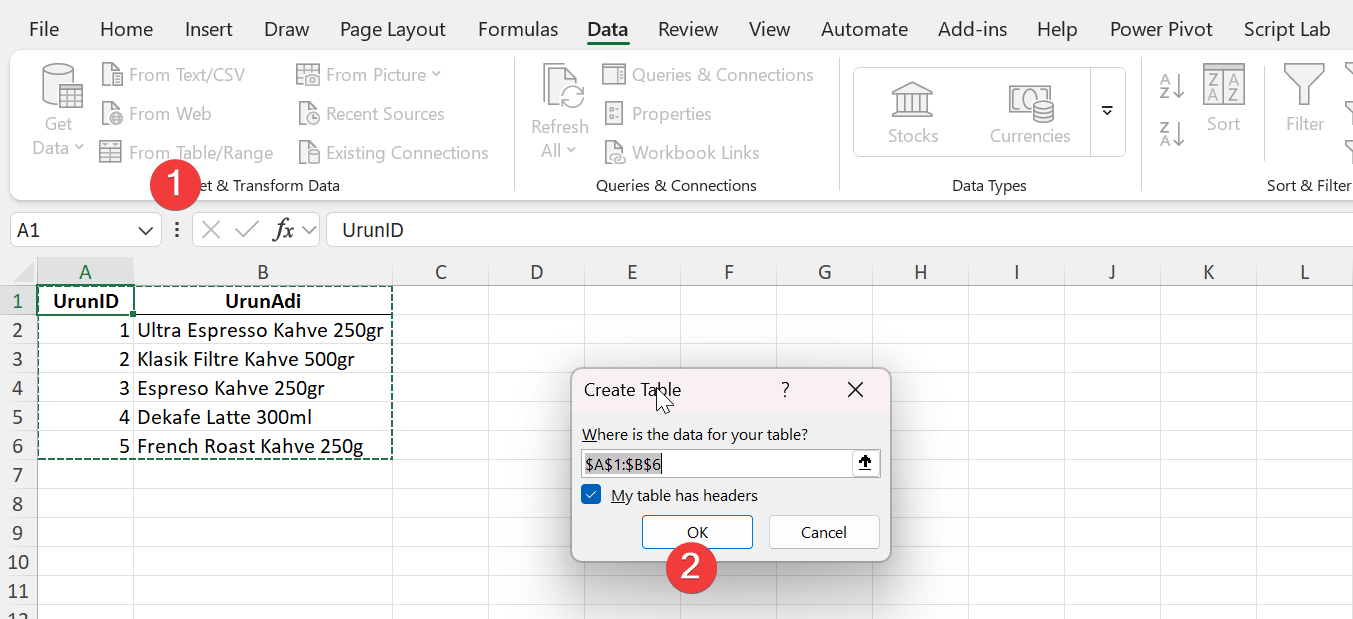This screenshot has height=619, width=1353.
Task: Cancel the Create Table dialog
Action: click(823, 532)
